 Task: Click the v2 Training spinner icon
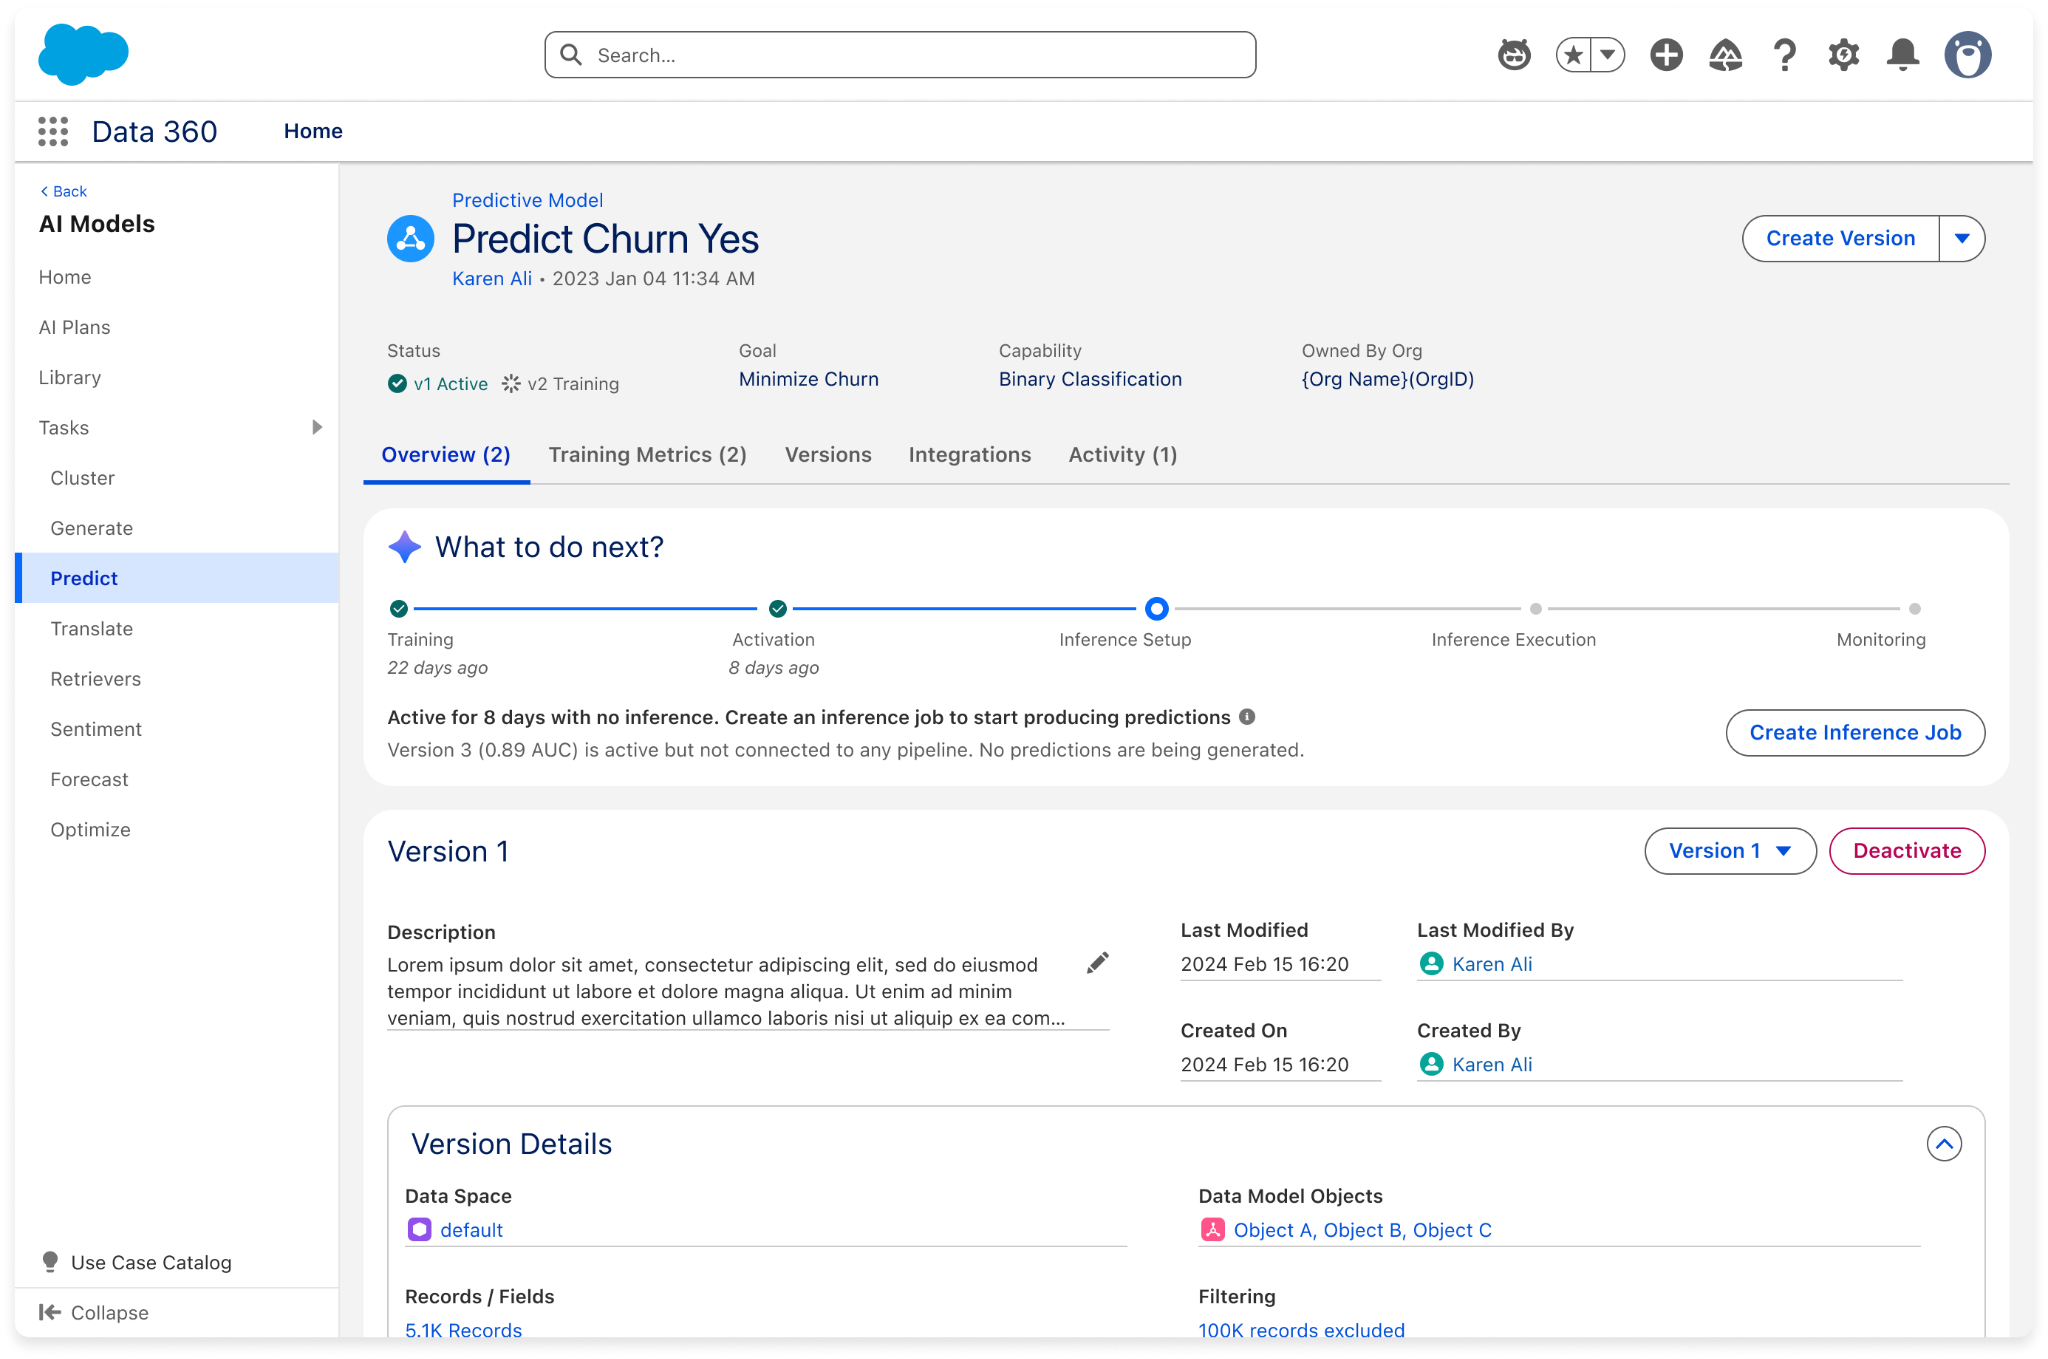click(511, 384)
